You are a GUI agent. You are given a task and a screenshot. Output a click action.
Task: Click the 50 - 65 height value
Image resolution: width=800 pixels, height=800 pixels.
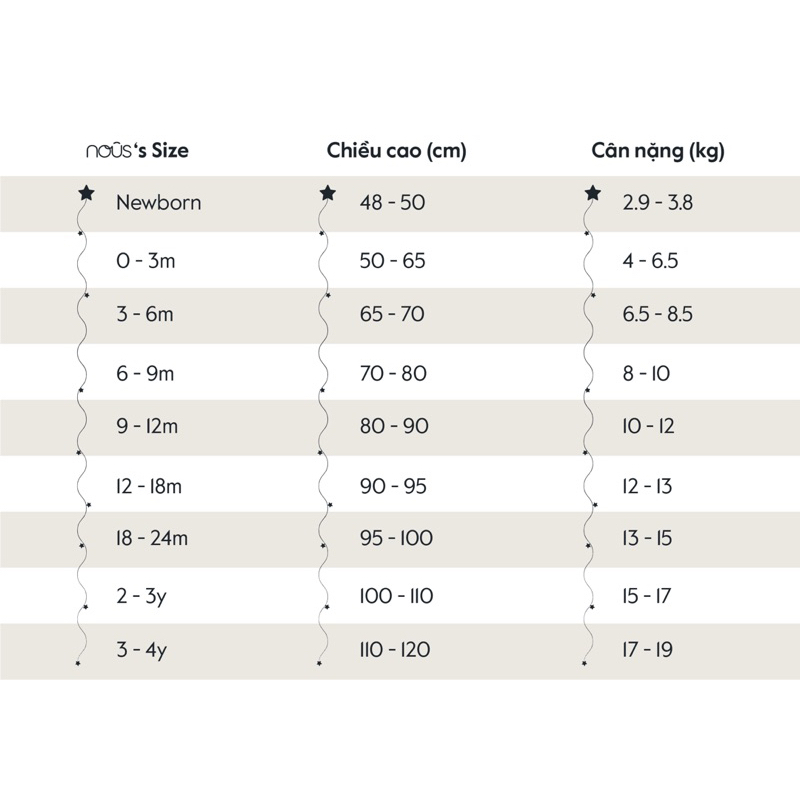[x=392, y=261]
